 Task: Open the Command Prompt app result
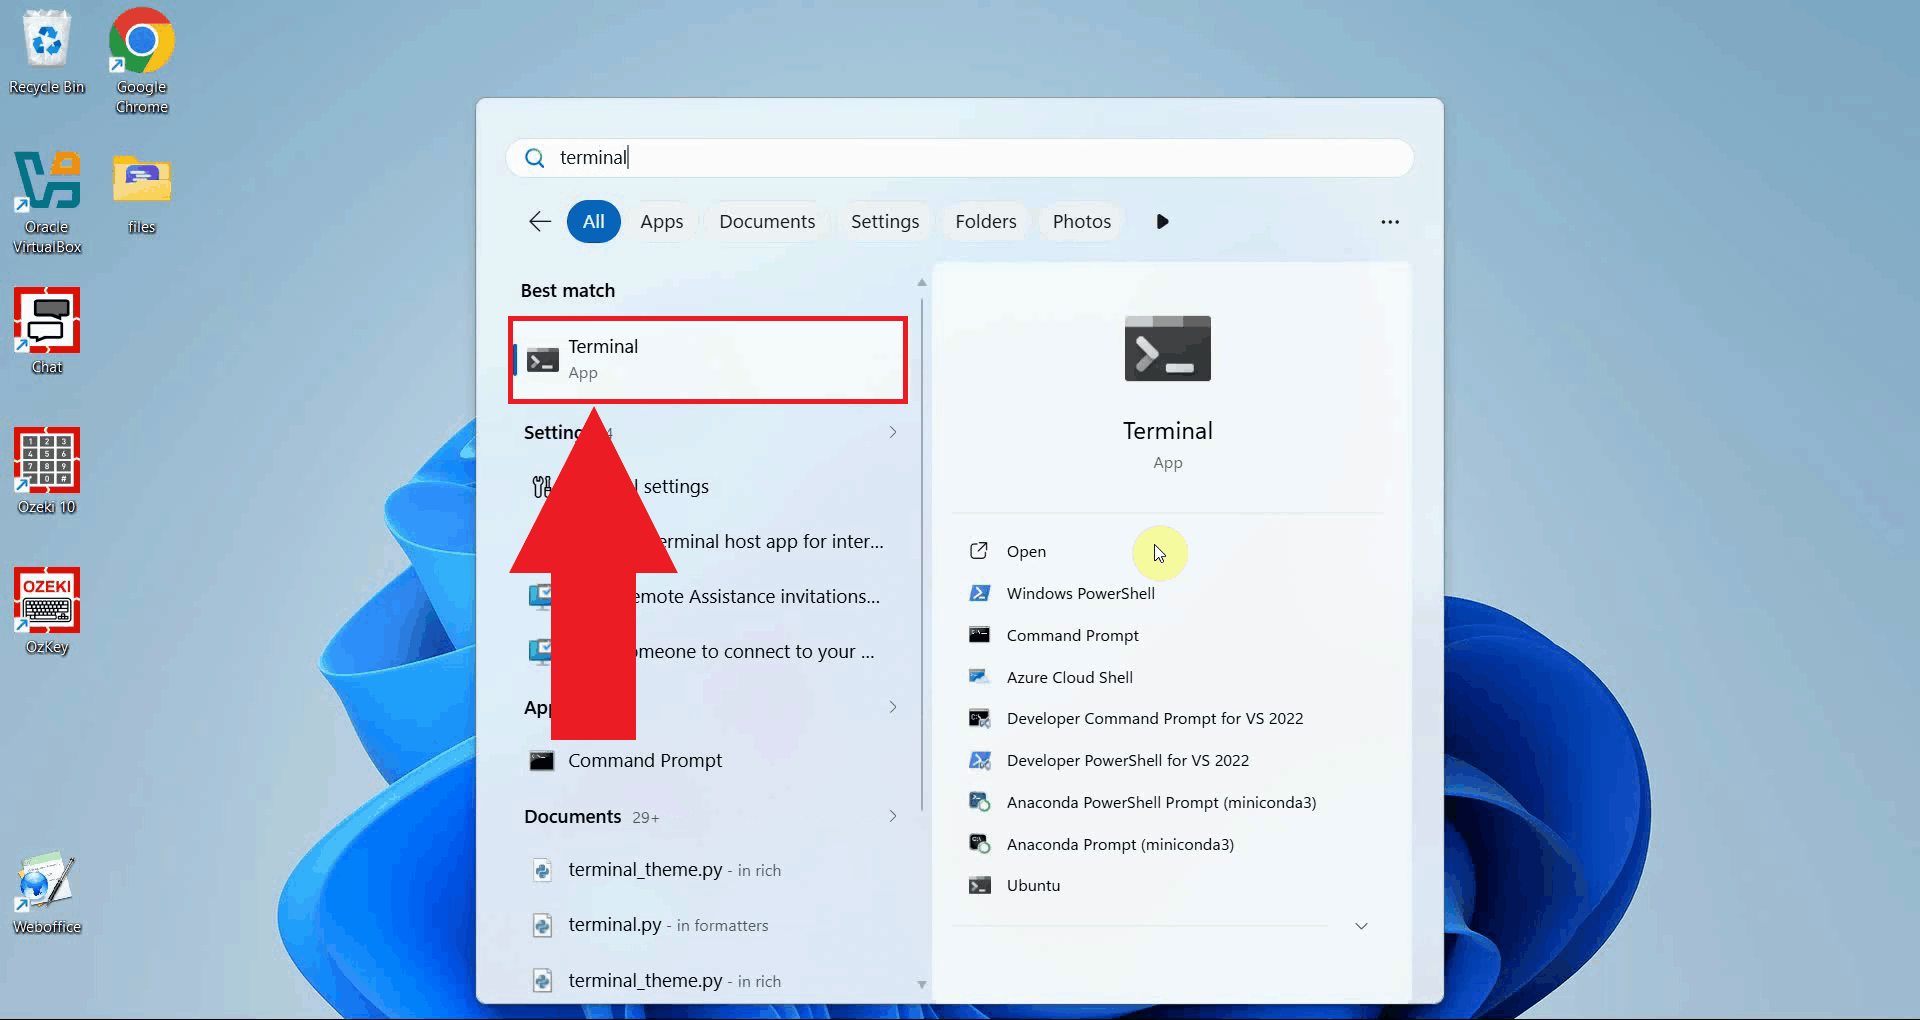(708, 761)
